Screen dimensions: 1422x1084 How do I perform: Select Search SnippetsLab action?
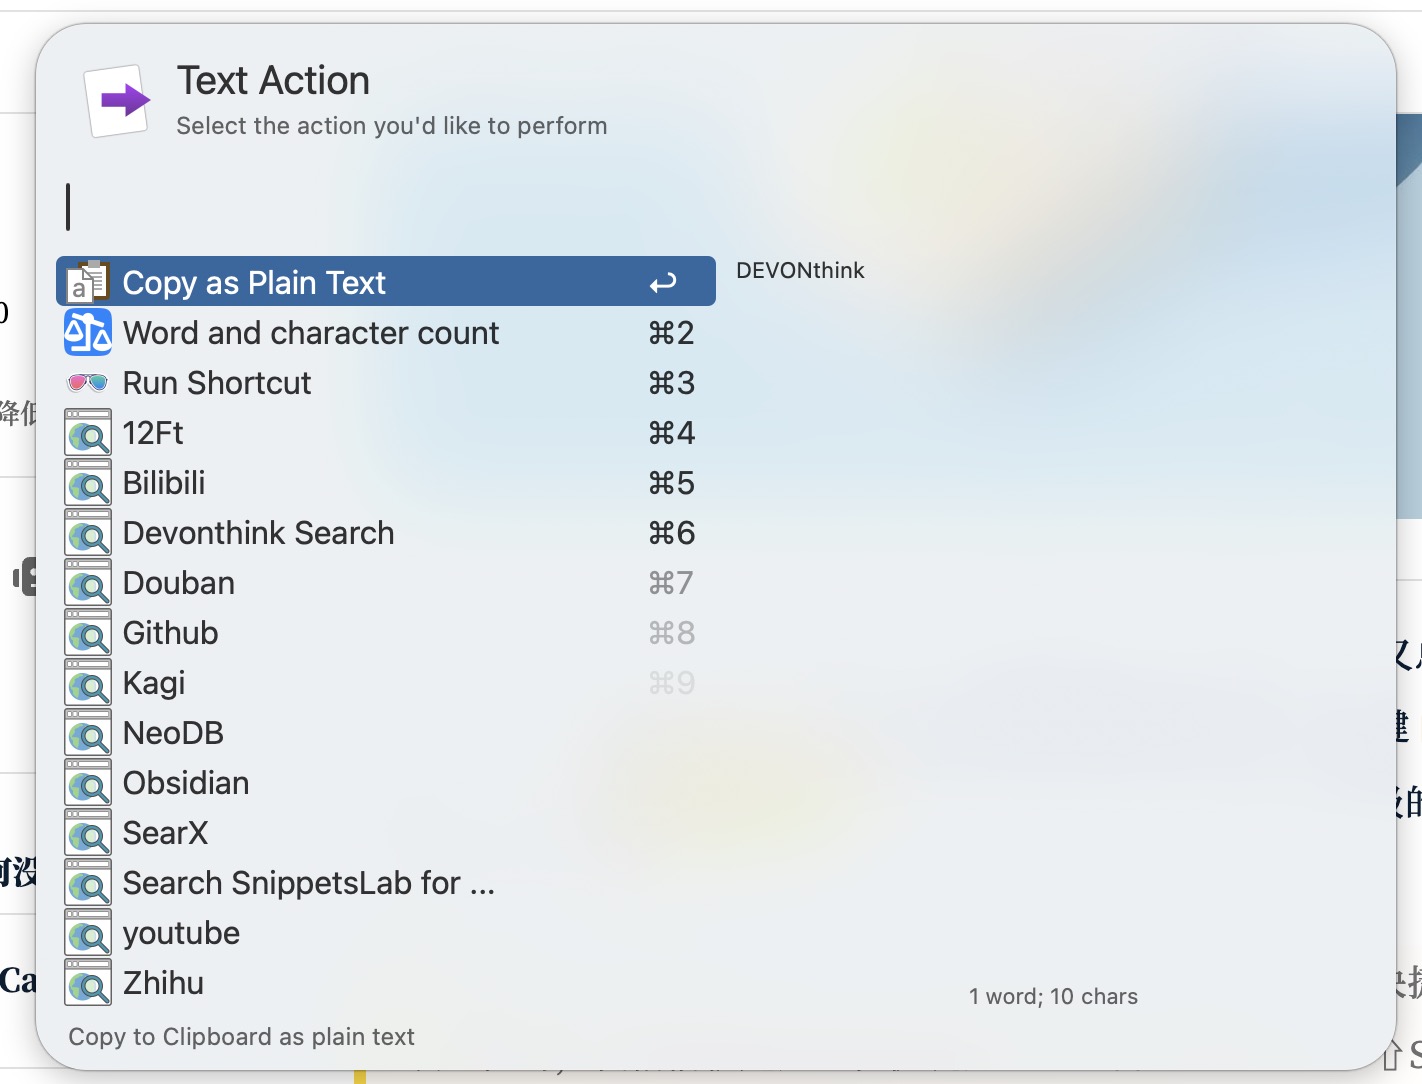308,883
